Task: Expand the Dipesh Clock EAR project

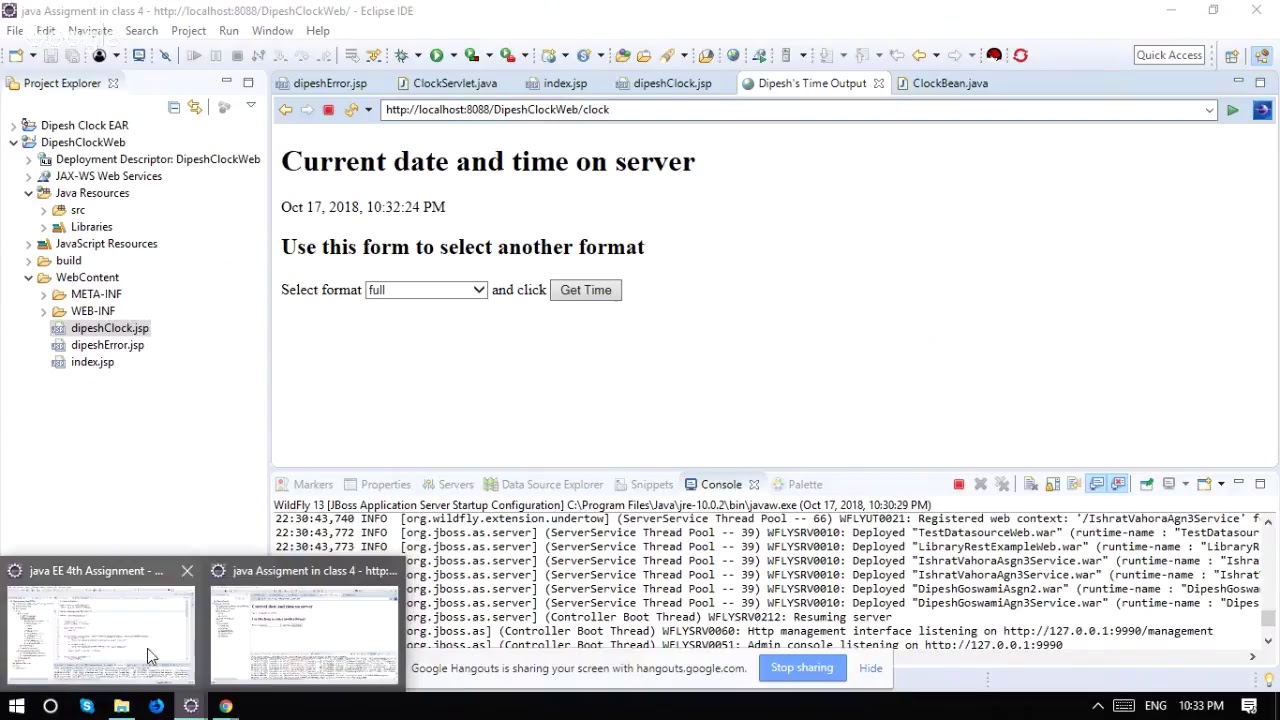Action: pos(13,126)
